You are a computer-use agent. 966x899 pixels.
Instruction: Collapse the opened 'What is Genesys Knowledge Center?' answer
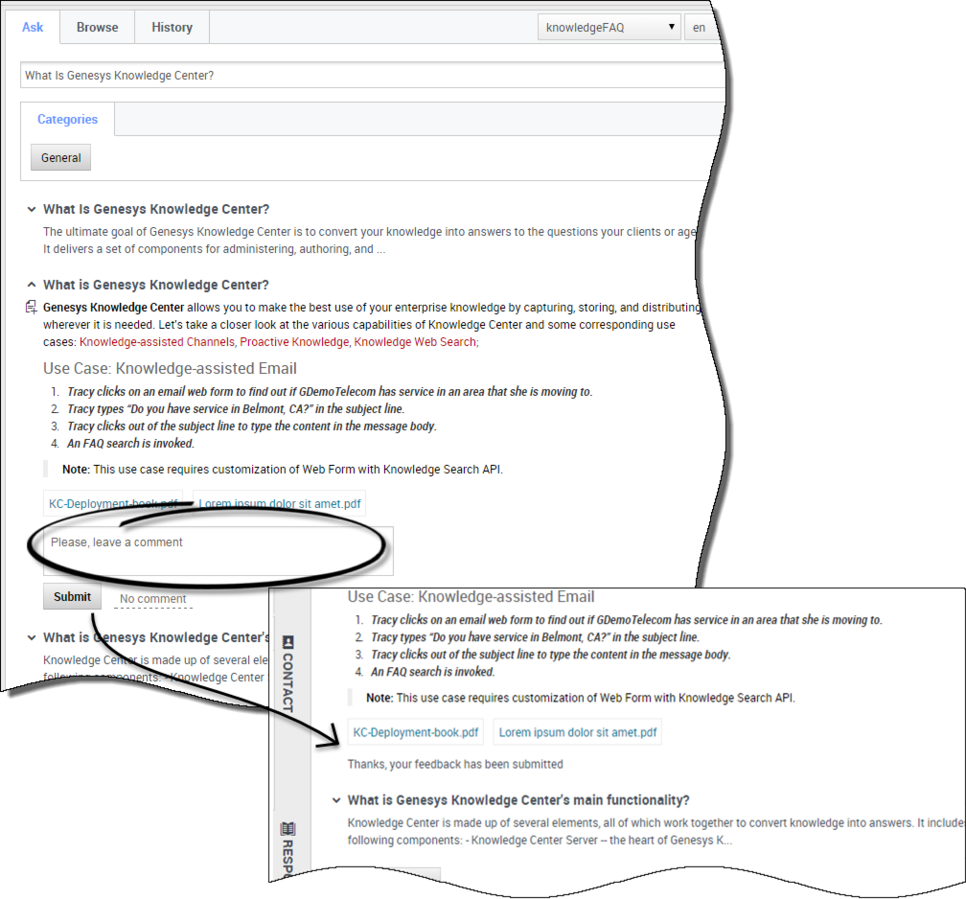(x=31, y=285)
